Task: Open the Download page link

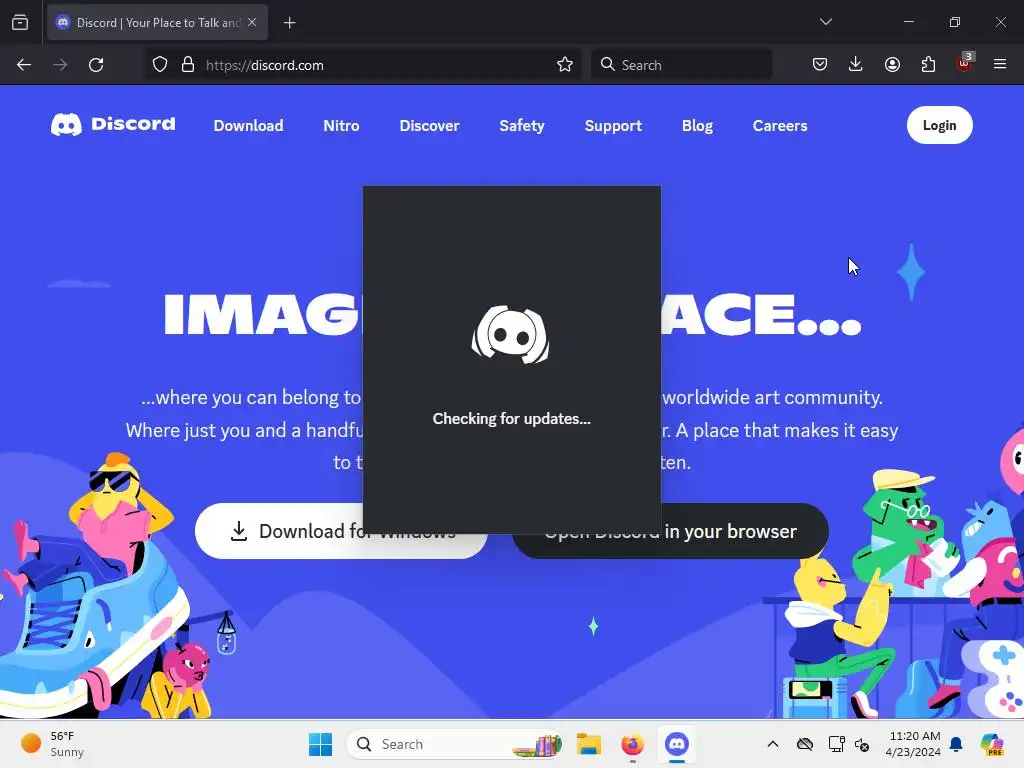Action: 248,125
